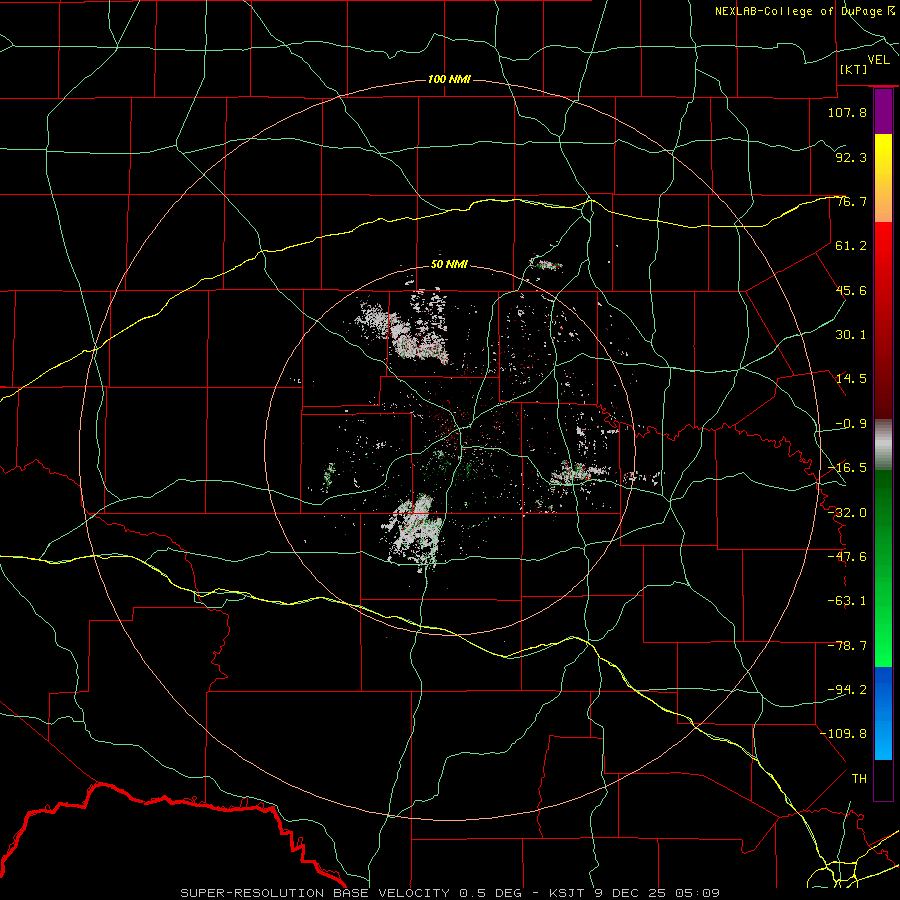Click the -0.9 velocity scale value

tap(851, 424)
